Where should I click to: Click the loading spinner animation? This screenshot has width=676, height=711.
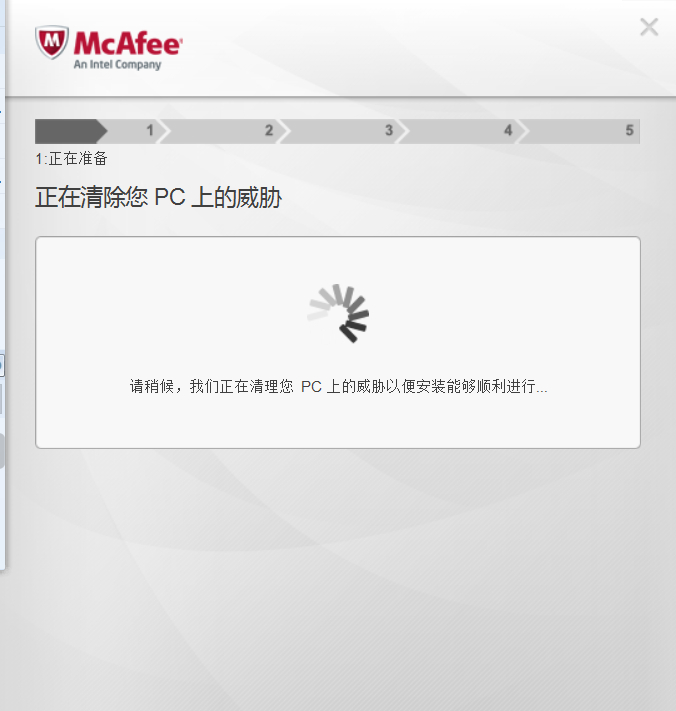click(338, 313)
